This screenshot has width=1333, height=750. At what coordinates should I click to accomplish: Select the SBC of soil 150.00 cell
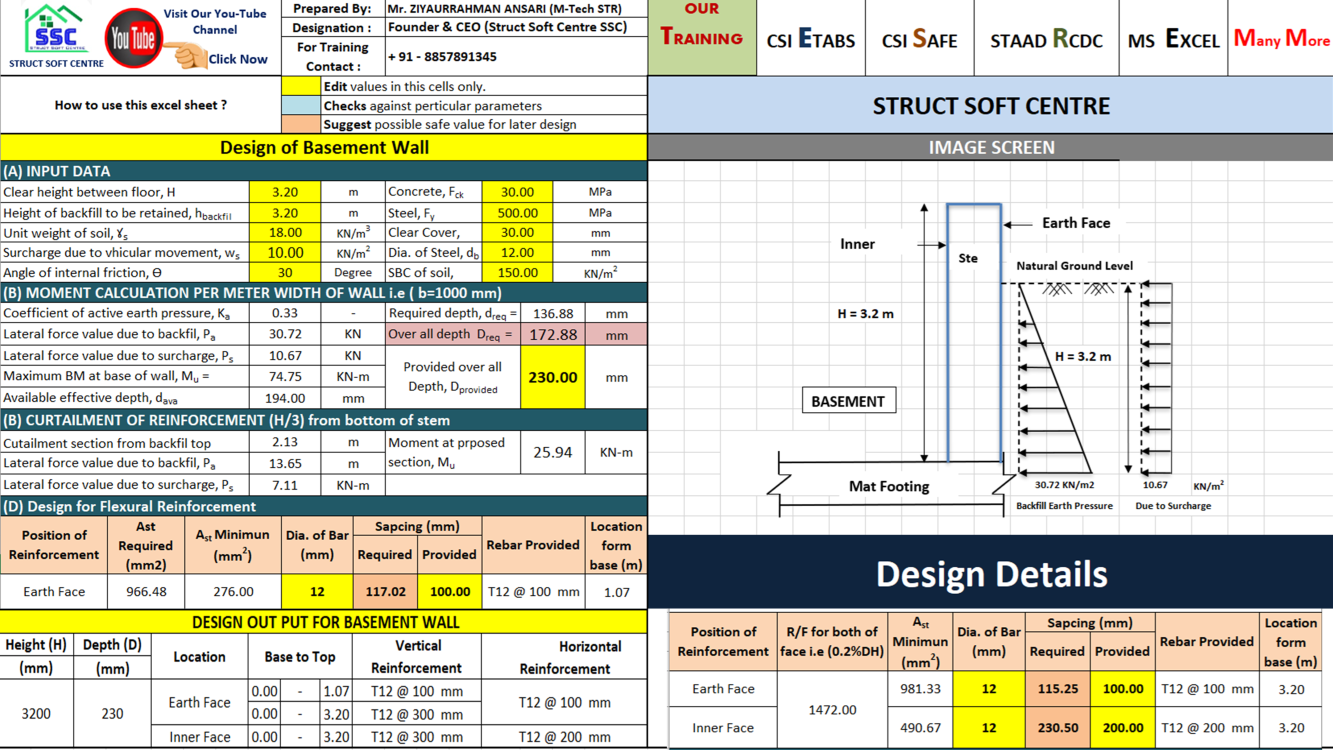[x=517, y=273]
